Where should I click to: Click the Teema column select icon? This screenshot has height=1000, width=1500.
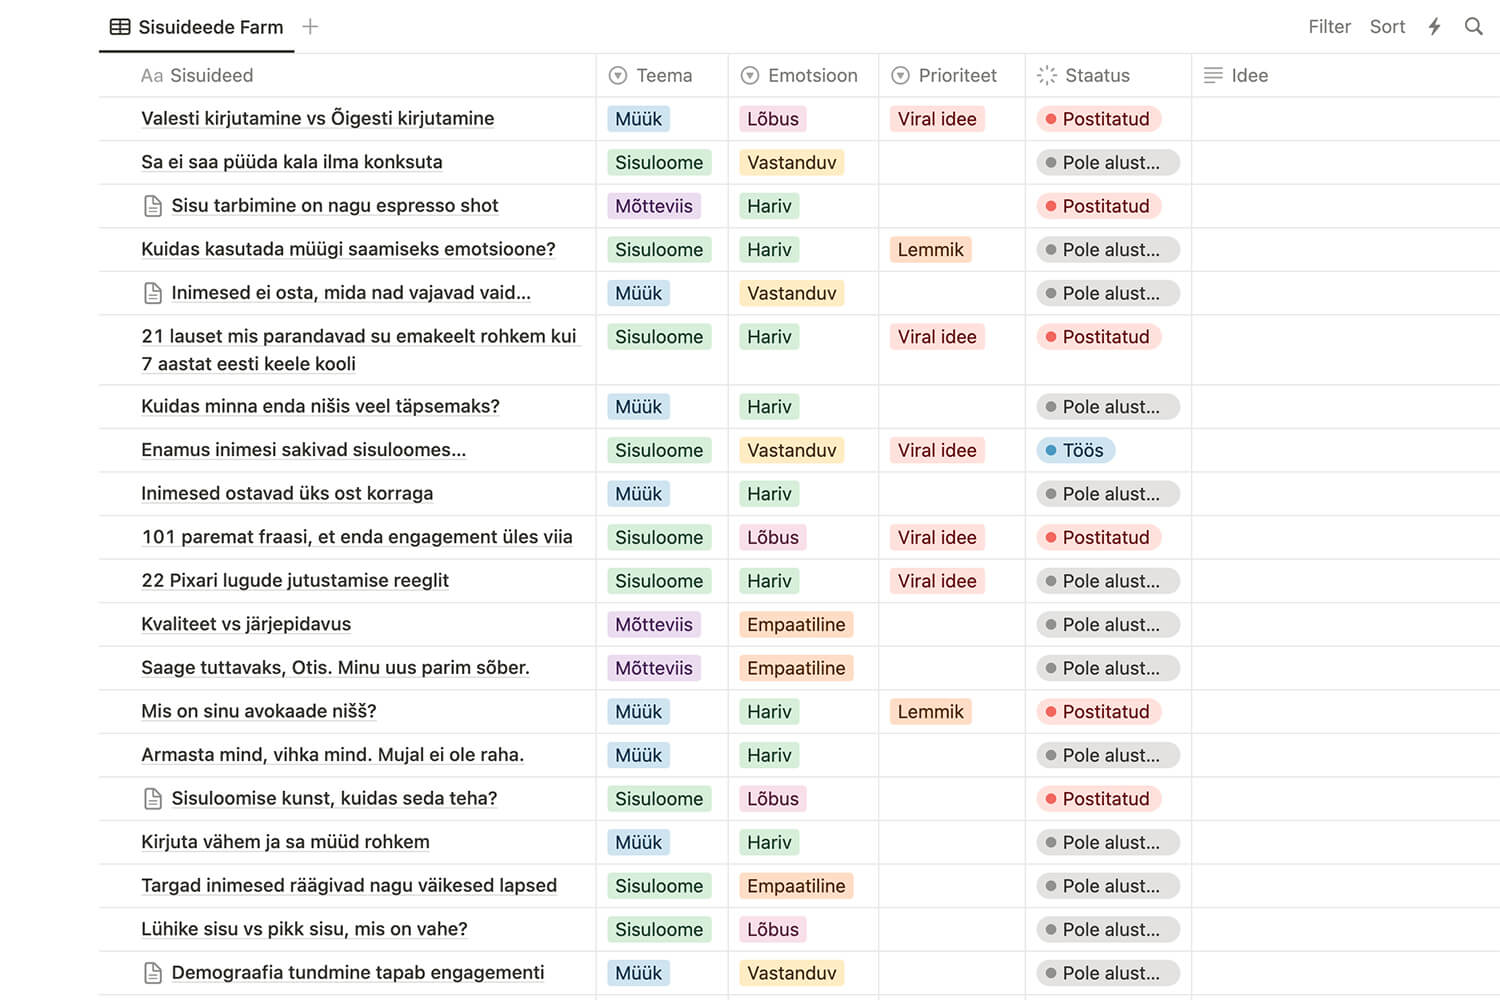tap(618, 76)
